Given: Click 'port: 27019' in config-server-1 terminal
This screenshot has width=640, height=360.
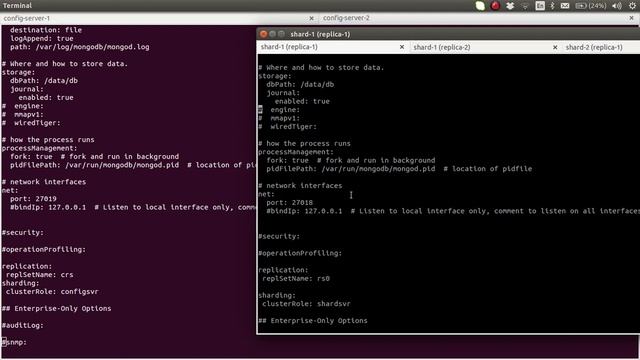Looking at the screenshot, I should (x=33, y=199).
